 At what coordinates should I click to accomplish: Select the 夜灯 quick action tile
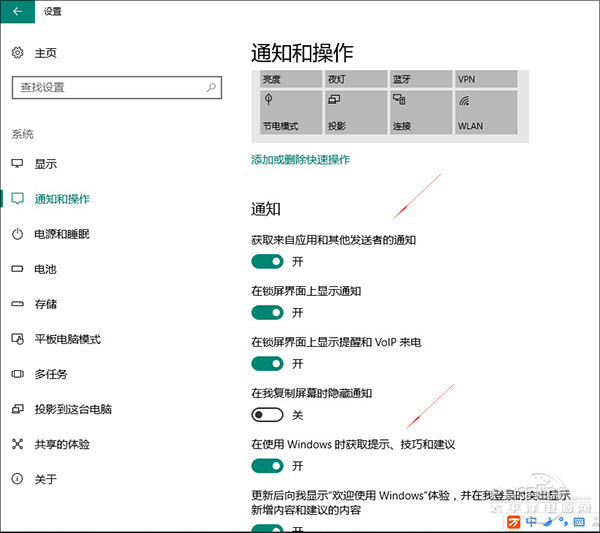coord(354,79)
